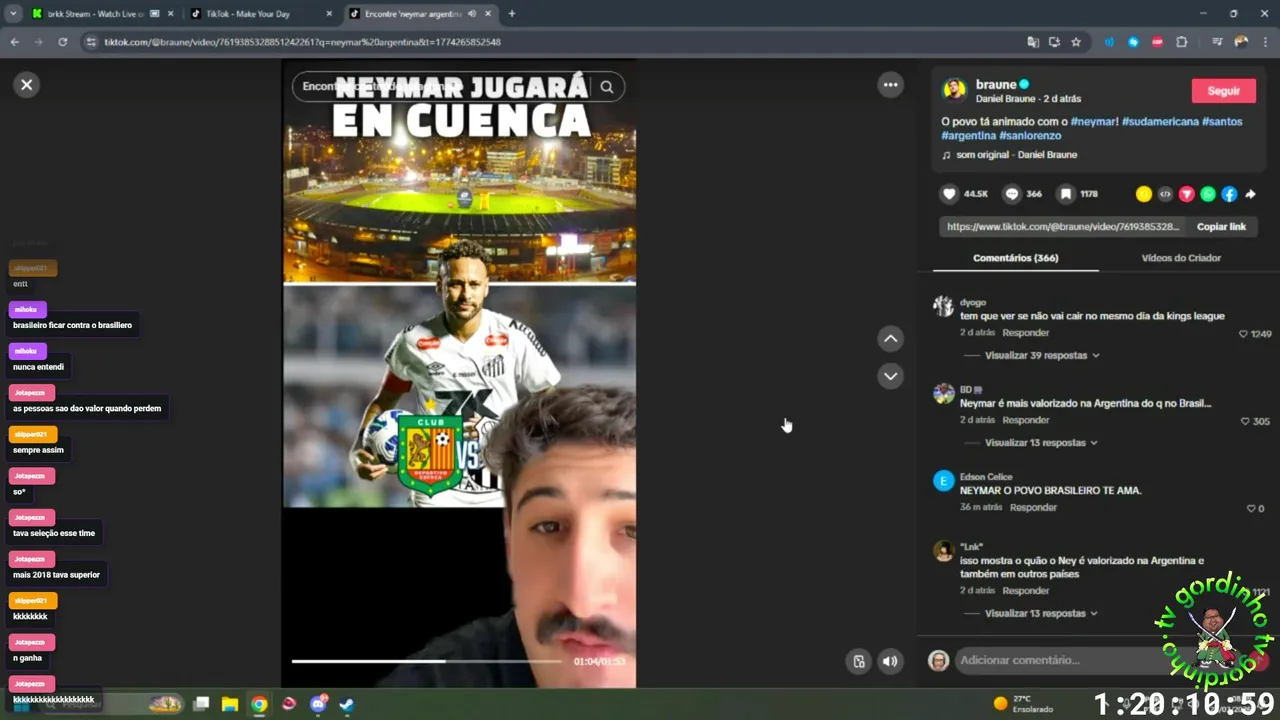Click the yellow repost icon
The image size is (1280, 720).
1144,194
